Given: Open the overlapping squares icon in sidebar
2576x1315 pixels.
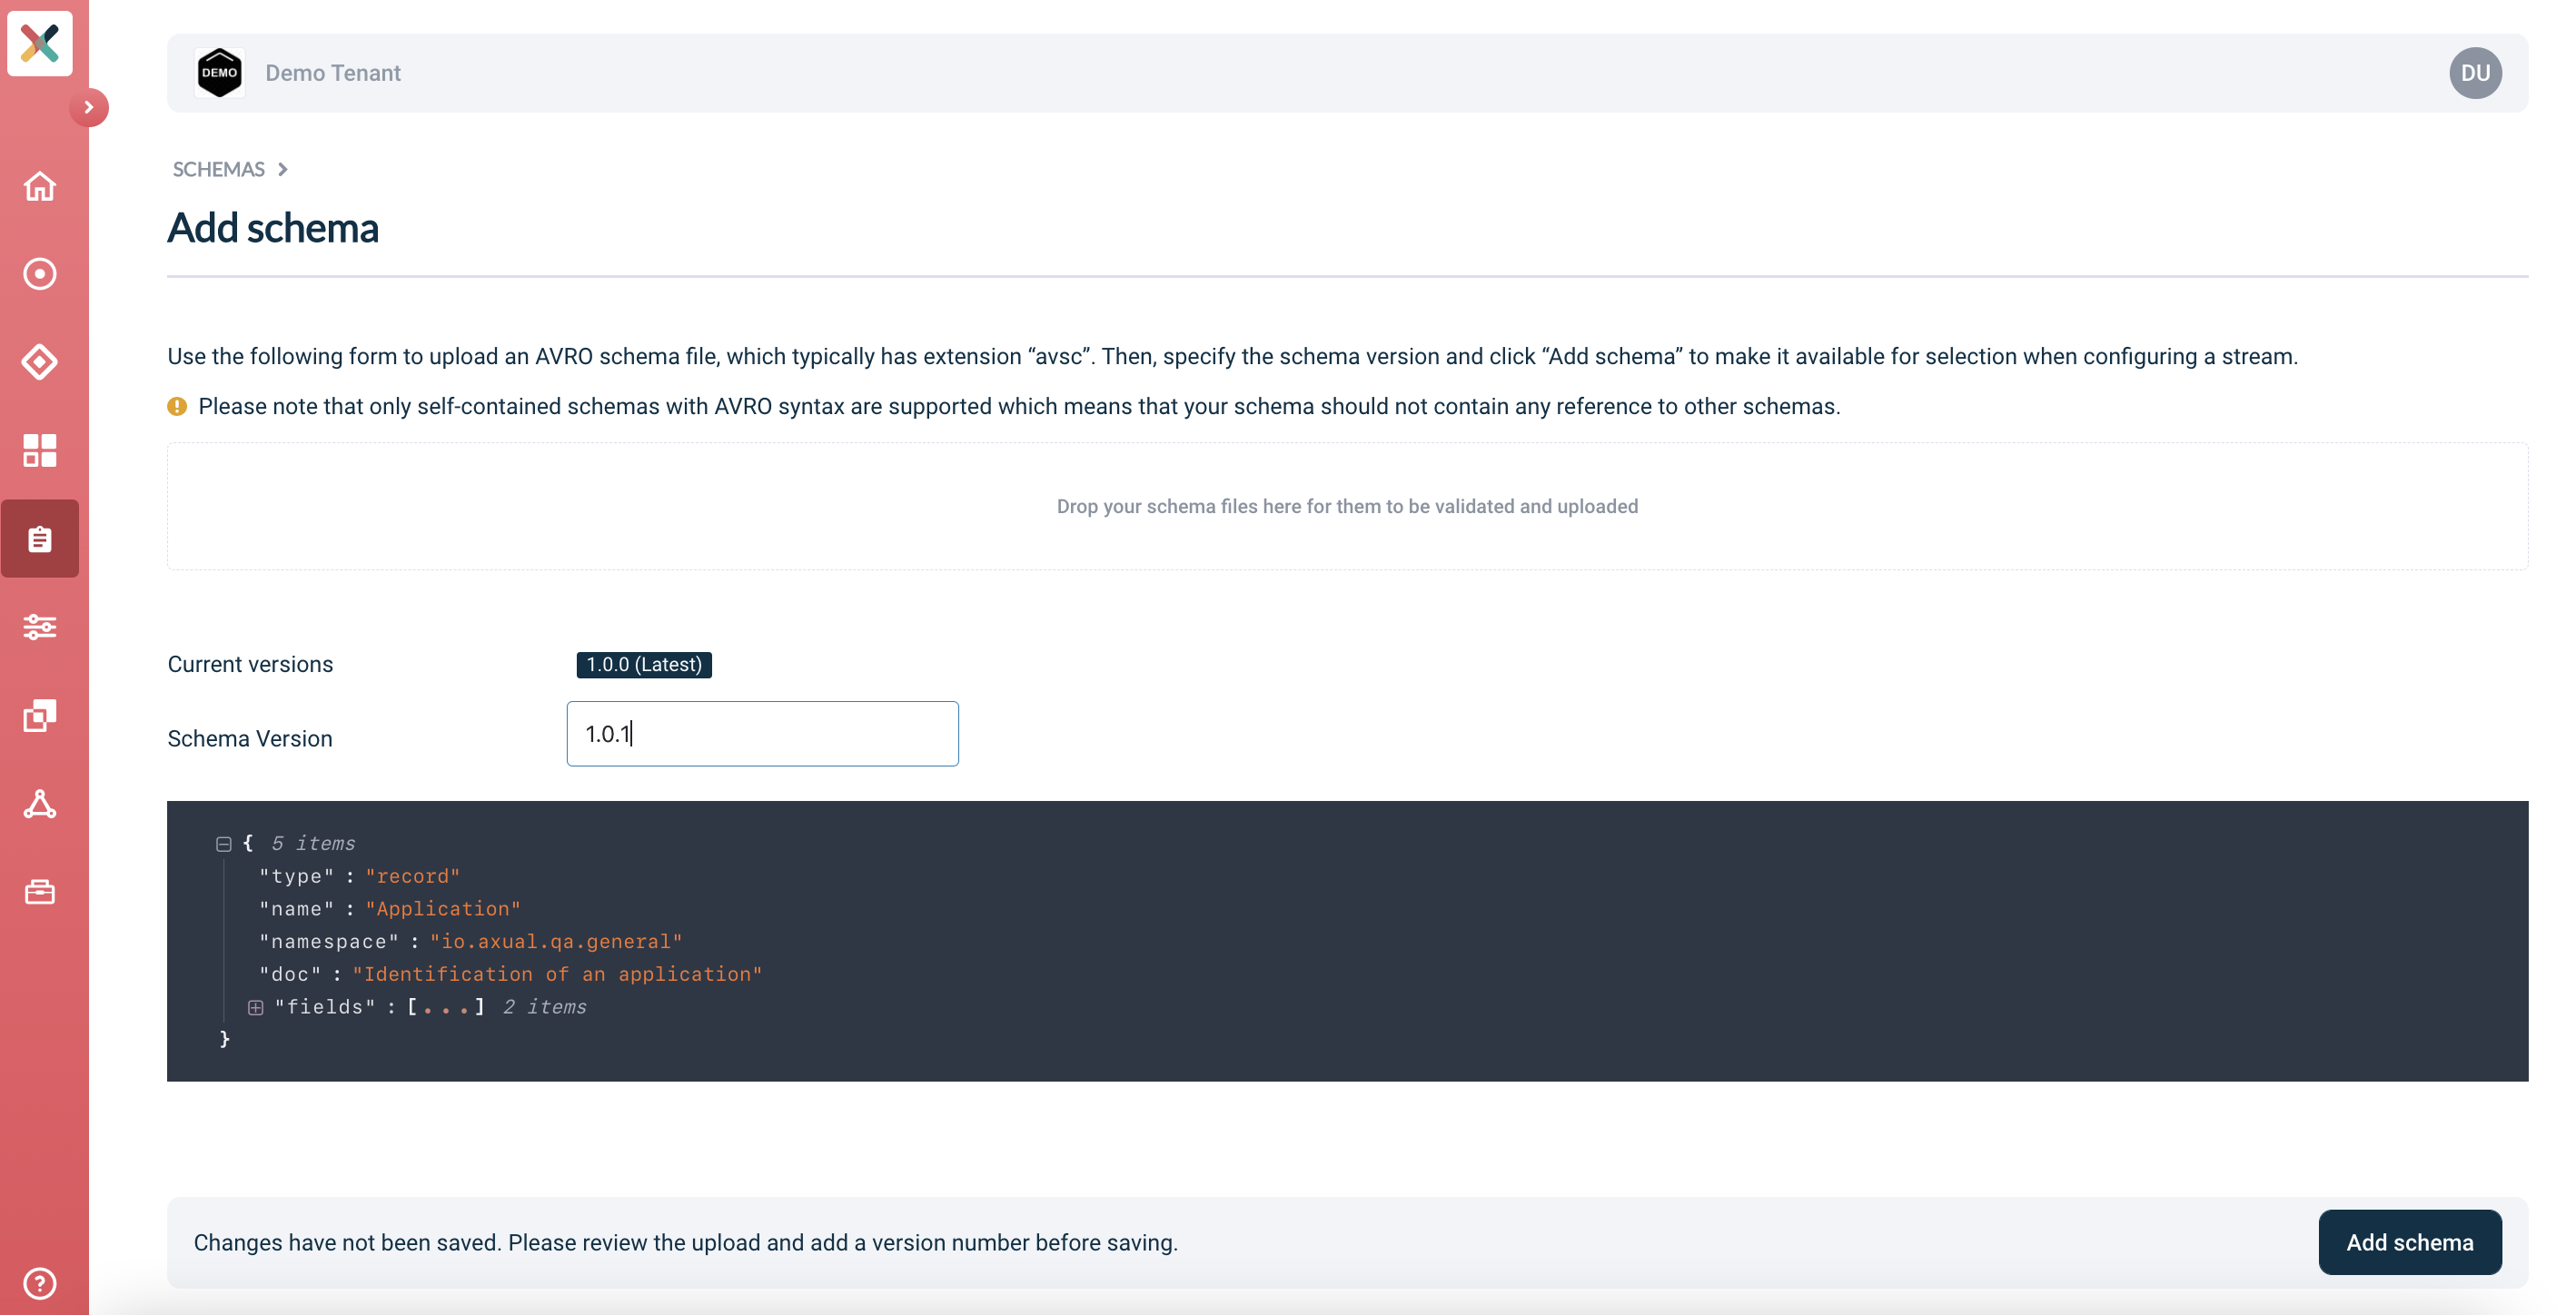Looking at the screenshot, I should click(40, 715).
